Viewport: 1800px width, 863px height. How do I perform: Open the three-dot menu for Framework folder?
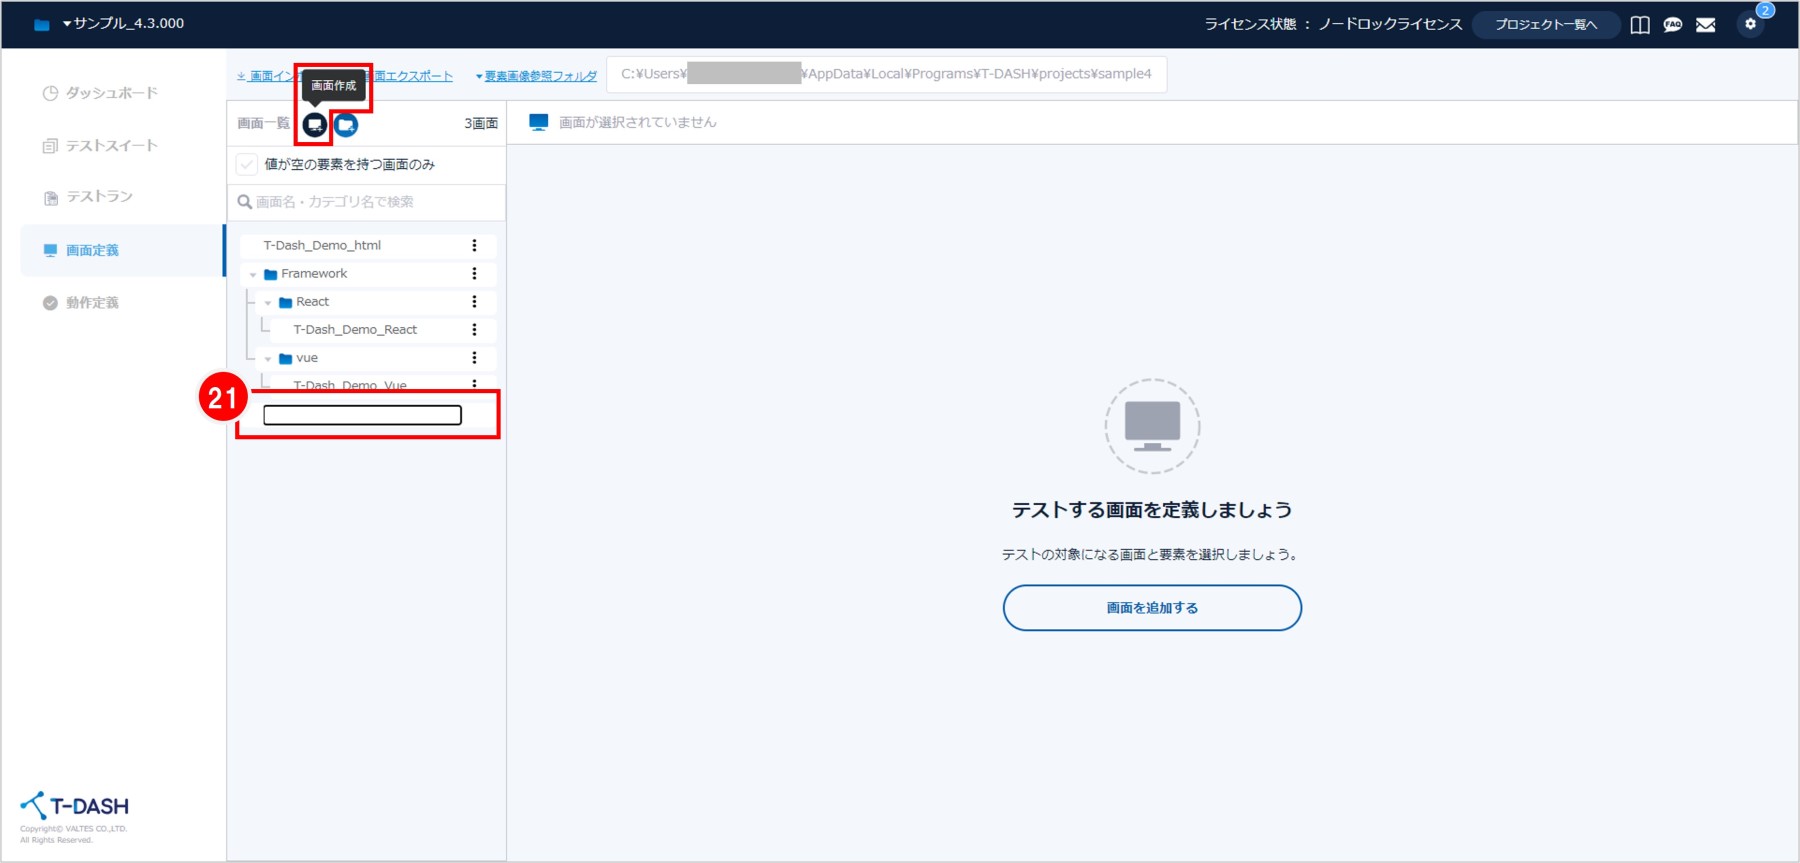click(x=474, y=273)
